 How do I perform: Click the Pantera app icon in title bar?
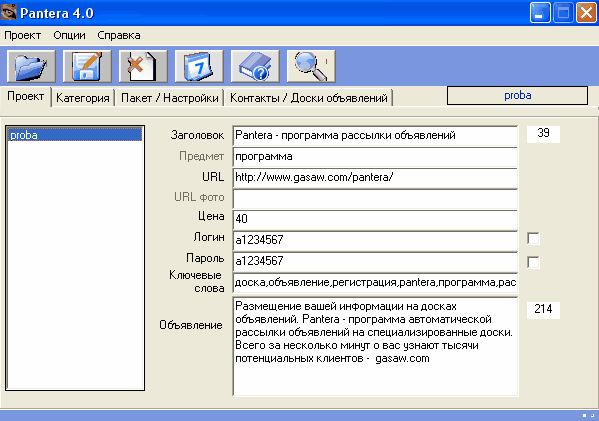click(8, 12)
